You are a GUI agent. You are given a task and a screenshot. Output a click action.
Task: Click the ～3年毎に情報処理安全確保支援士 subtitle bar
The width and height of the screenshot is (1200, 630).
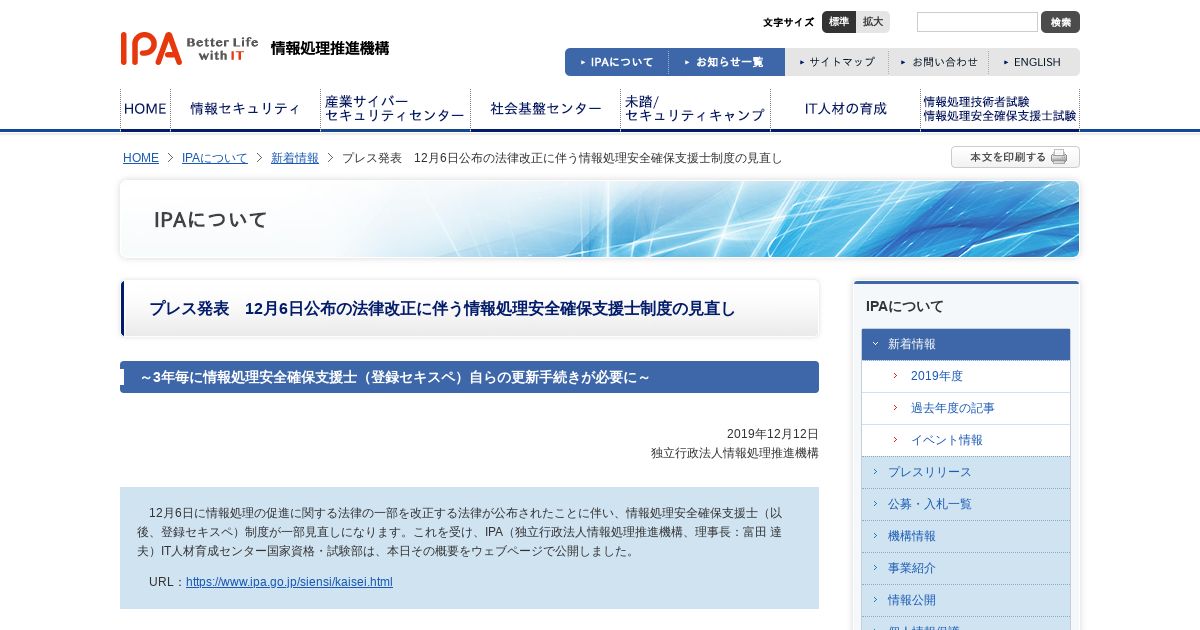tap(469, 377)
